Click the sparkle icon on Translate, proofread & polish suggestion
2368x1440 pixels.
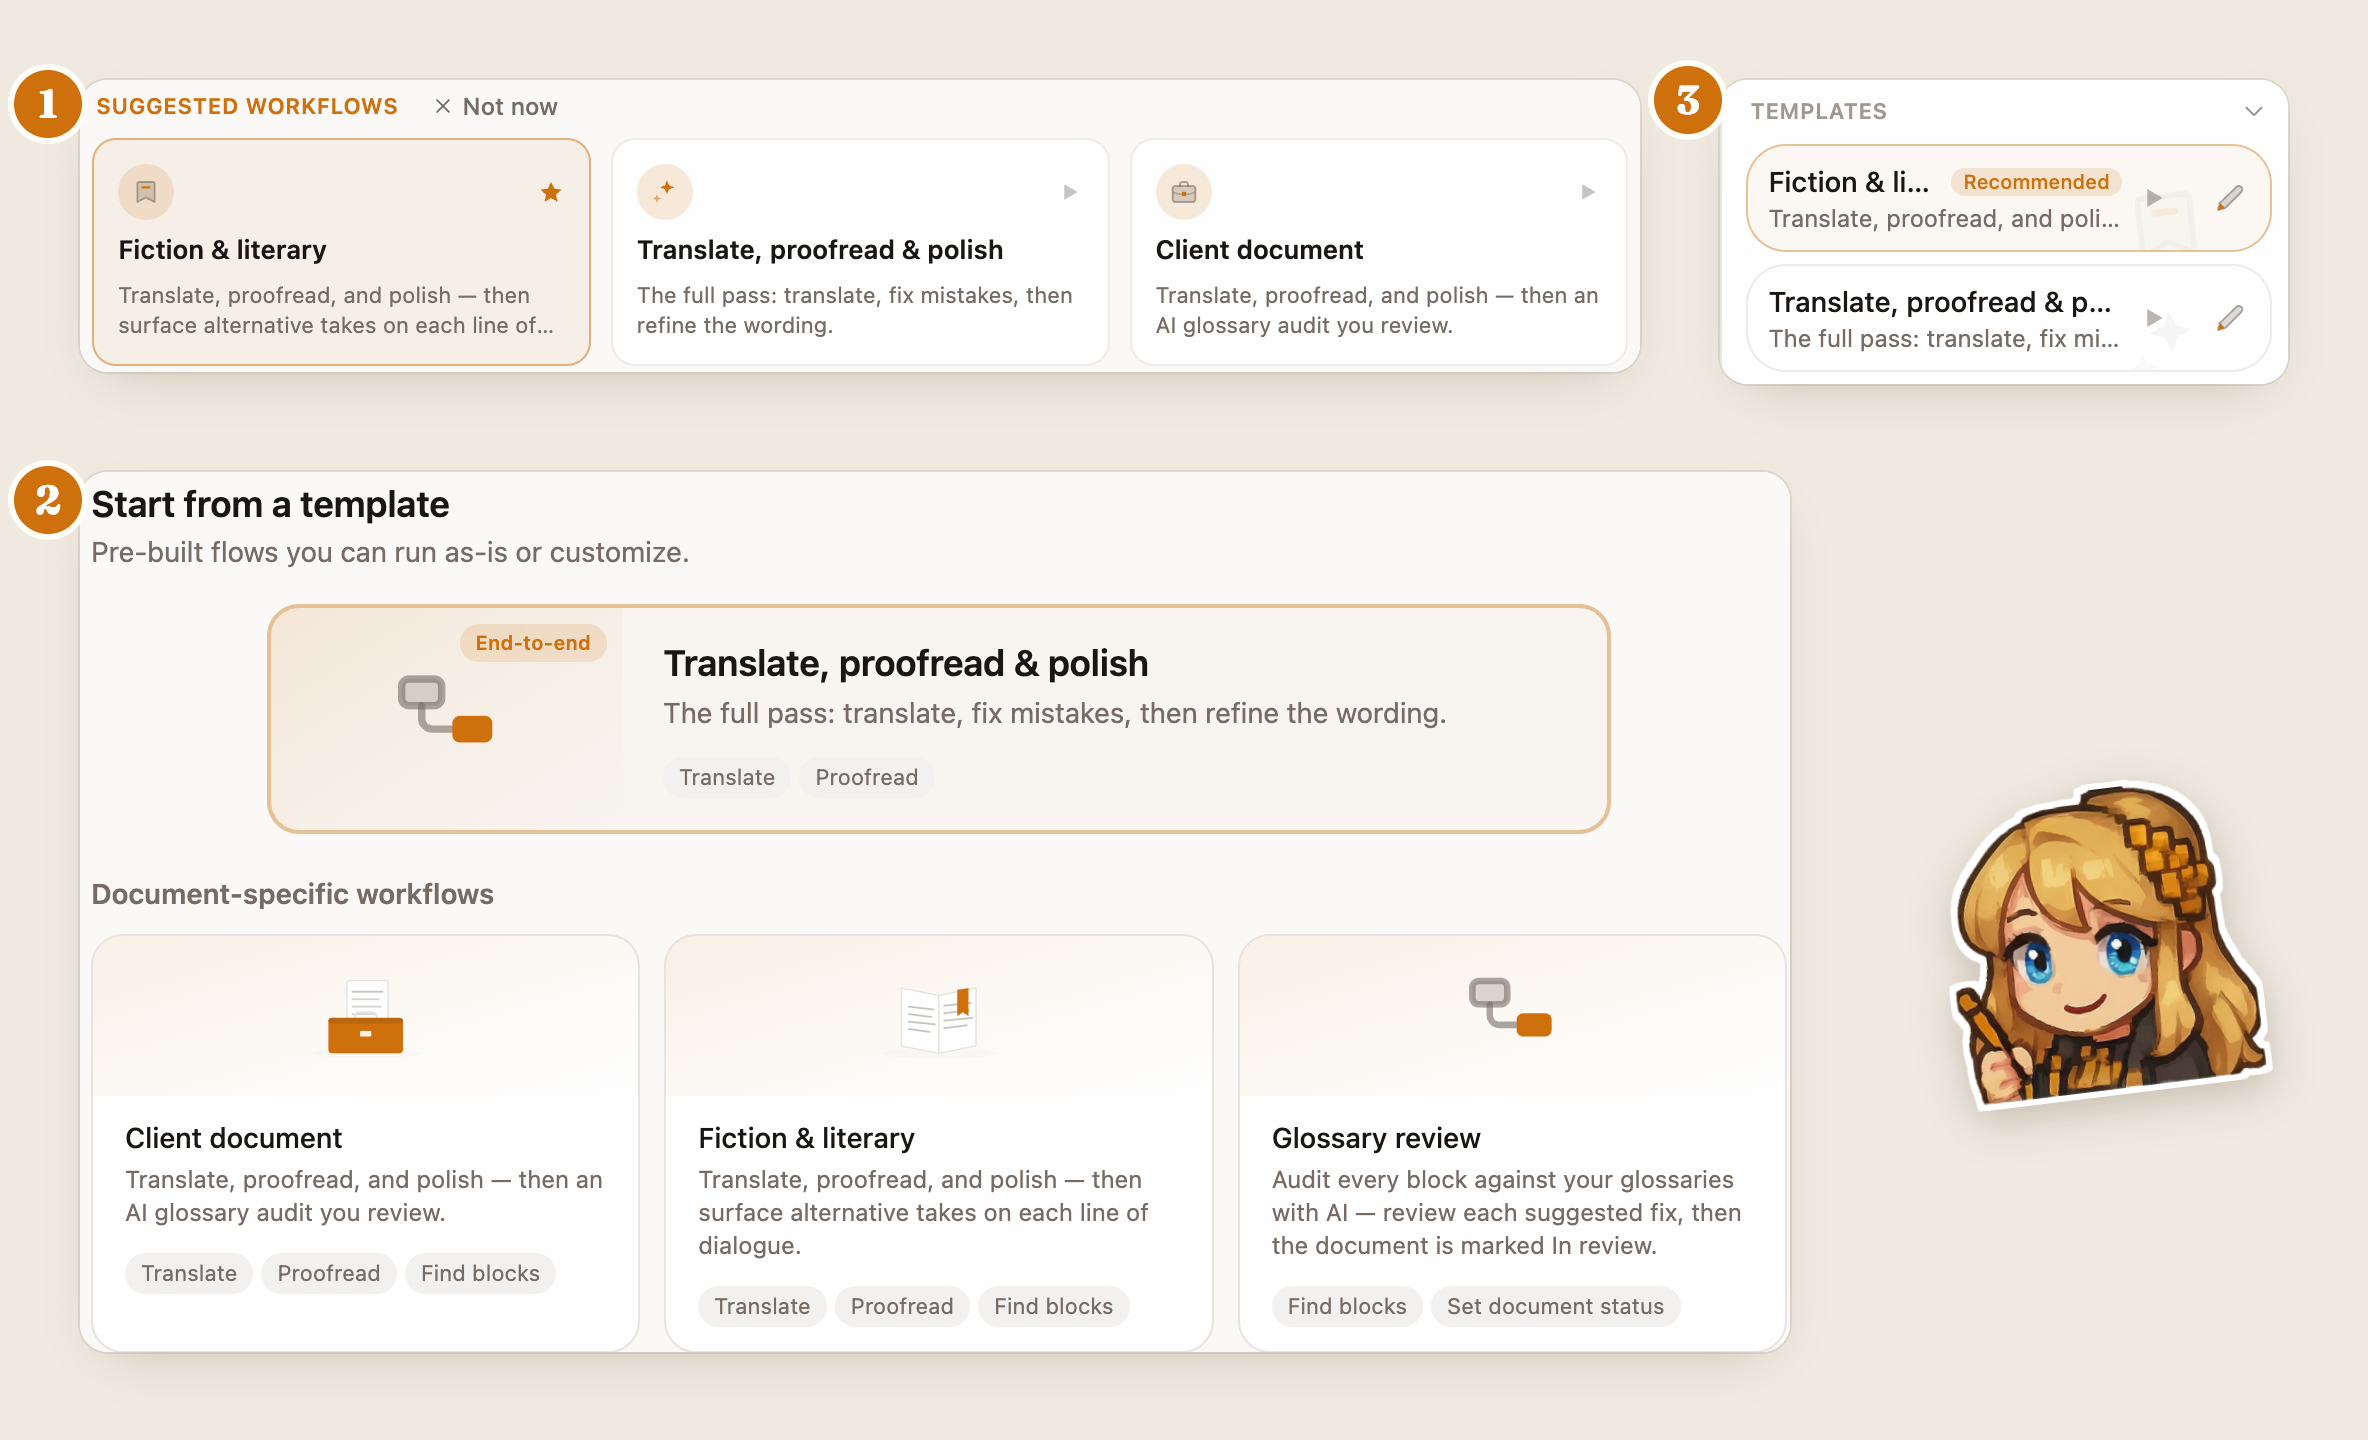pos(665,192)
